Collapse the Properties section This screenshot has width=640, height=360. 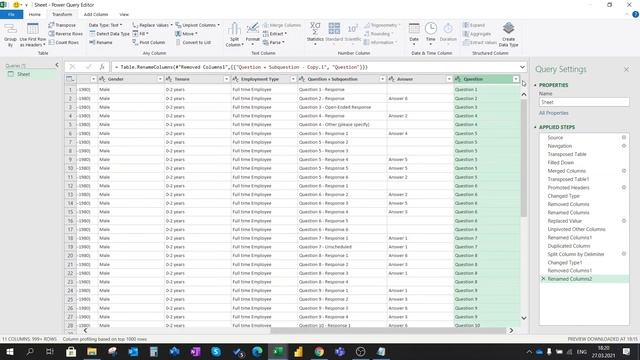pos(536,85)
